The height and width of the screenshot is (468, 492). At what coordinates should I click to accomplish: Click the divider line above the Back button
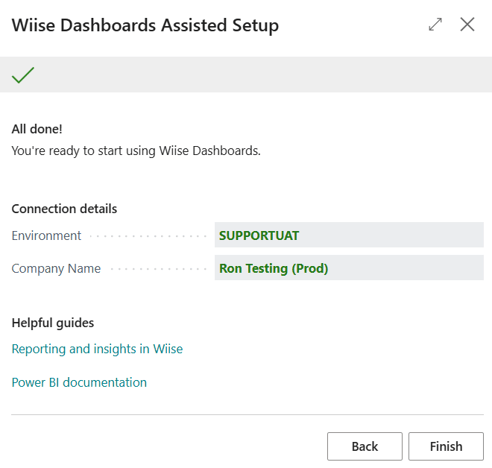click(x=247, y=415)
